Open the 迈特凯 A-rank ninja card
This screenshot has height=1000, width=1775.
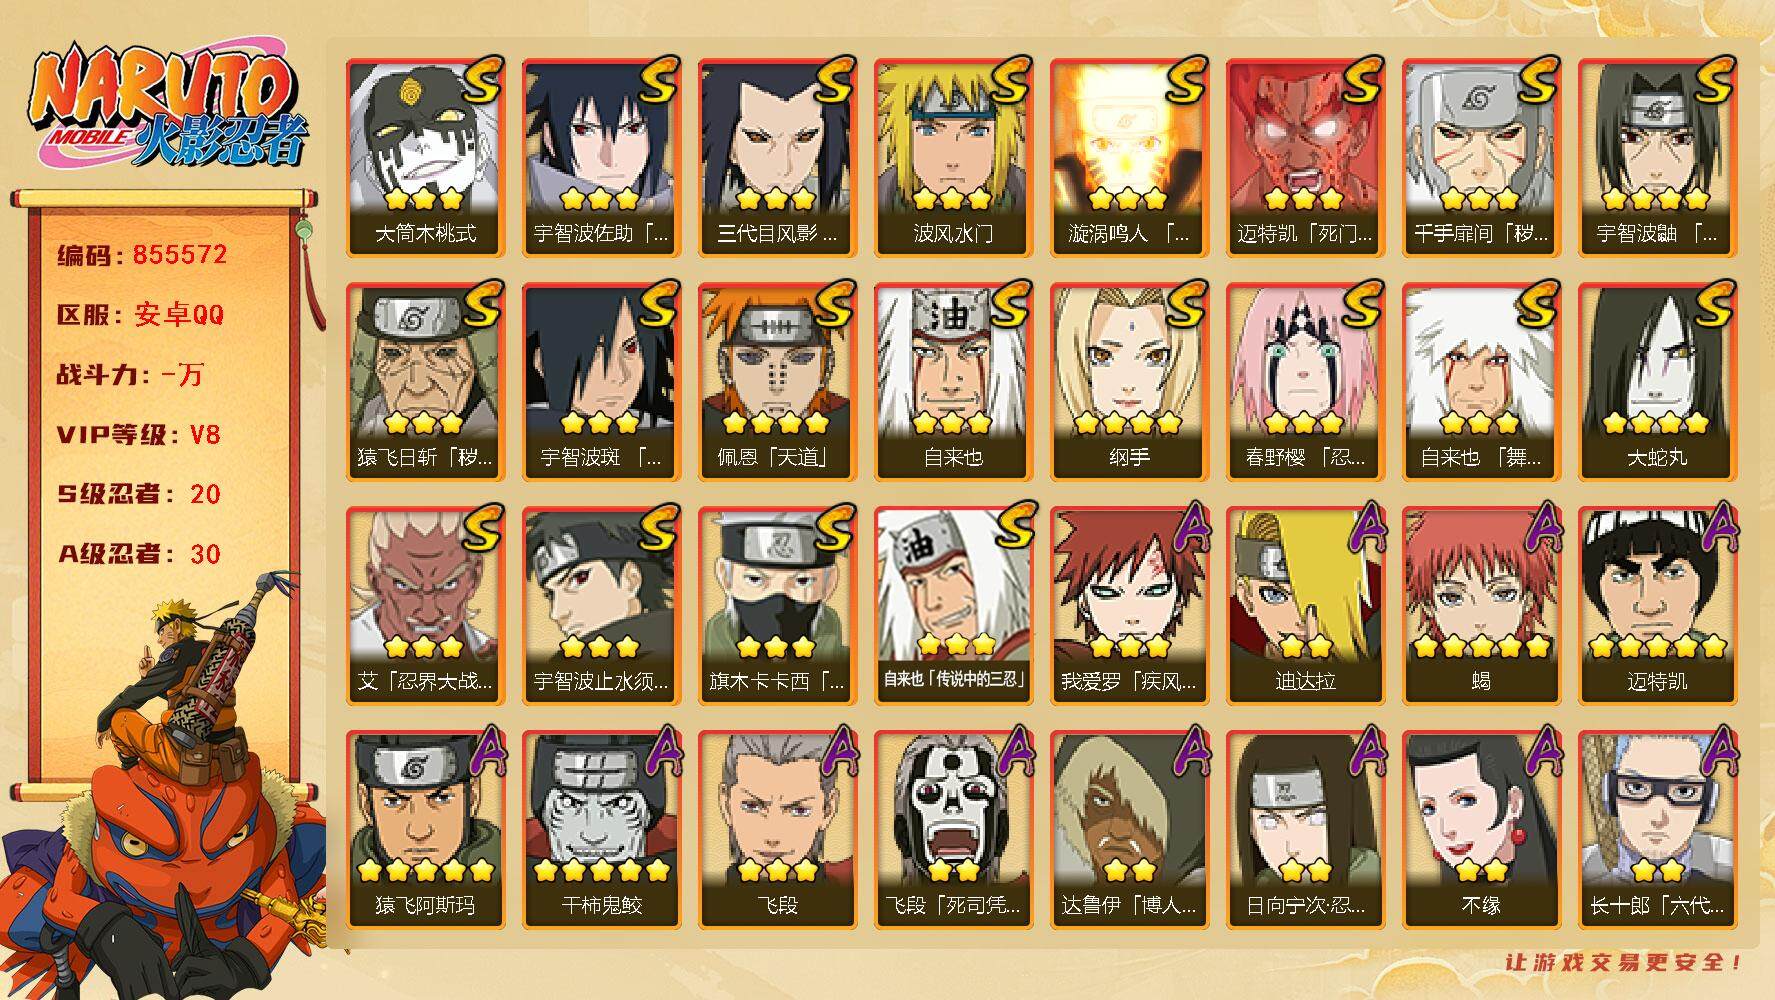coord(1658,605)
